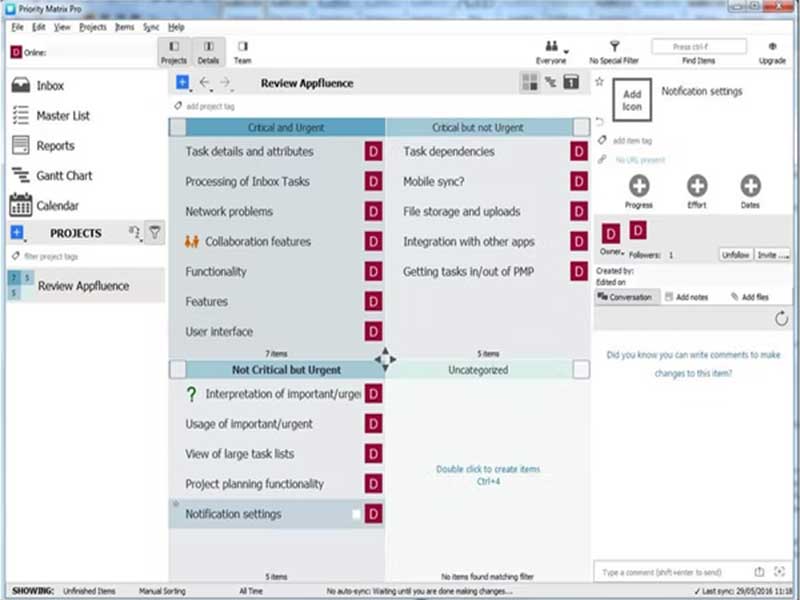800x600 pixels.
Task: Check off the Notification settings item
Action: pyautogui.click(x=357, y=514)
